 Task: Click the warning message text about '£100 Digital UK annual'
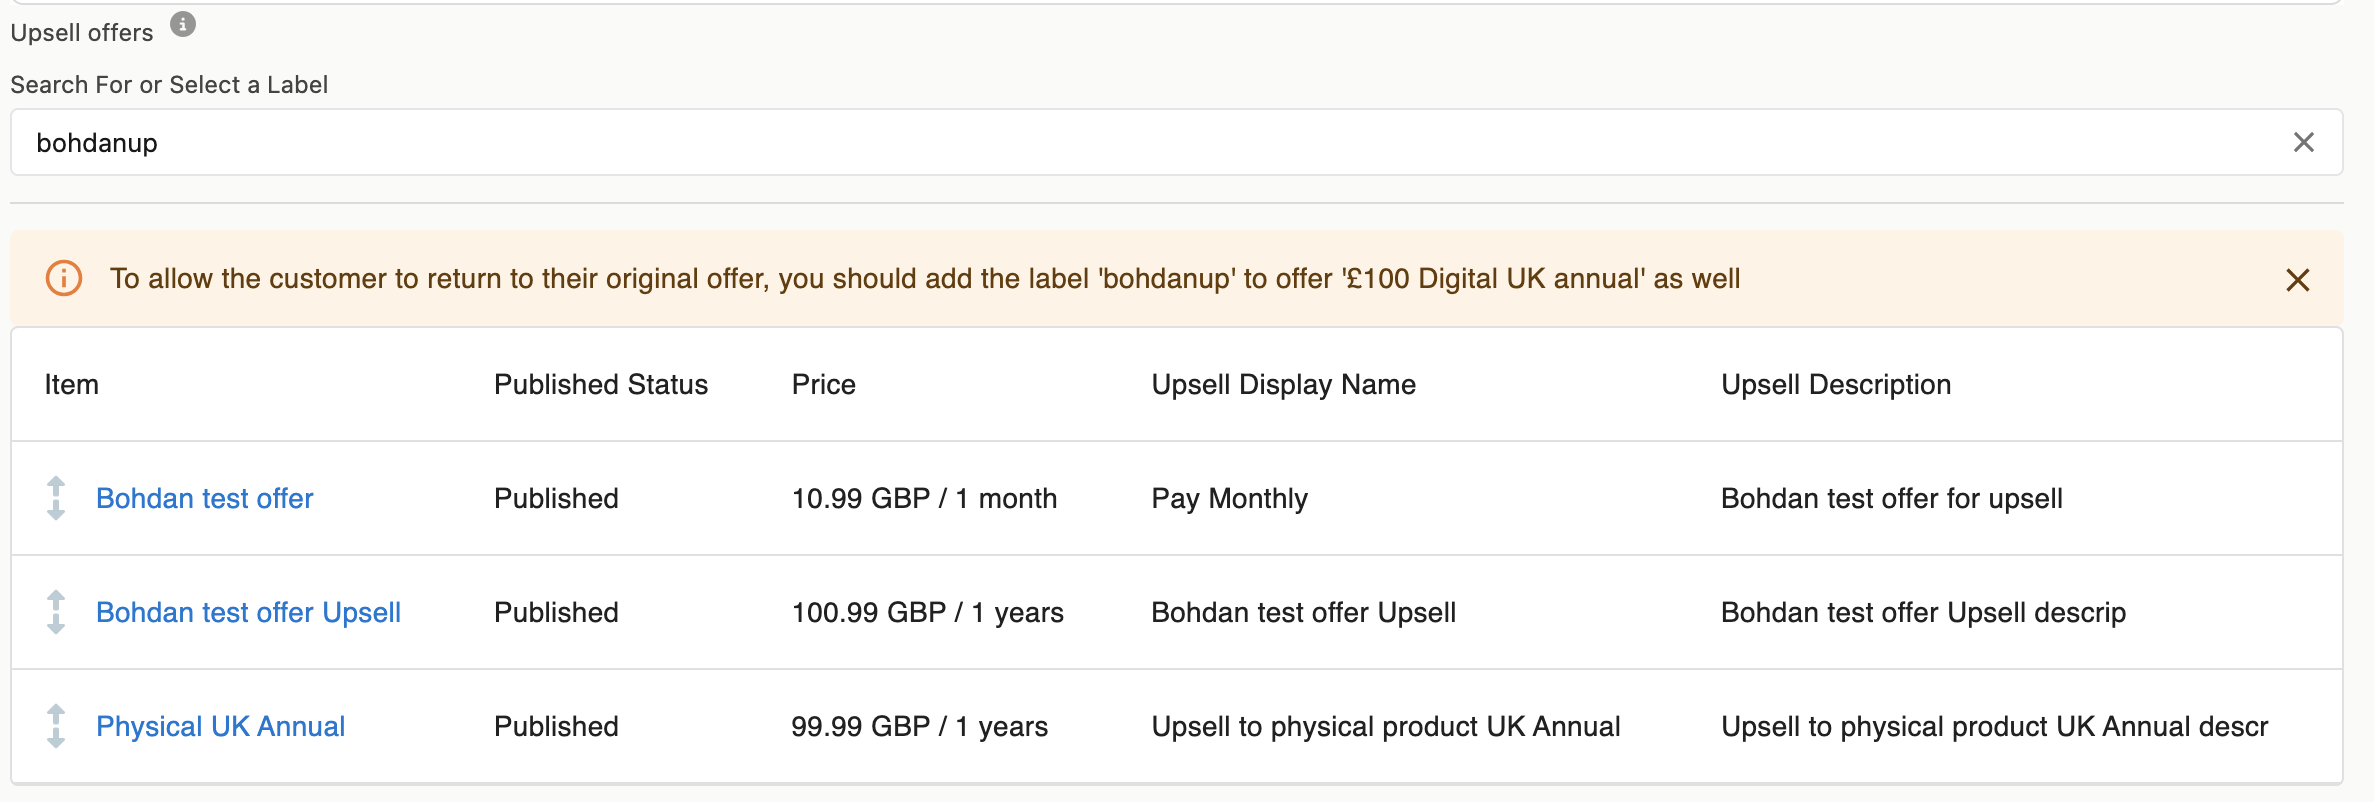coord(924,279)
